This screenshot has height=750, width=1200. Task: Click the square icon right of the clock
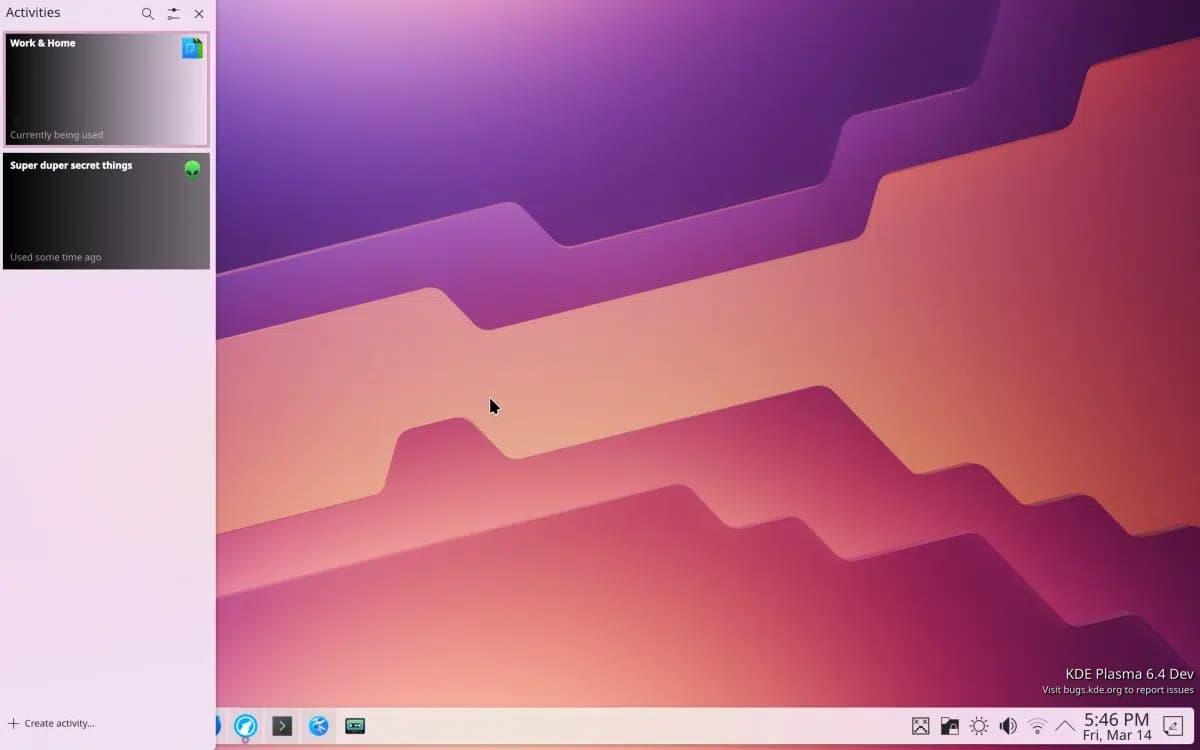point(1172,726)
